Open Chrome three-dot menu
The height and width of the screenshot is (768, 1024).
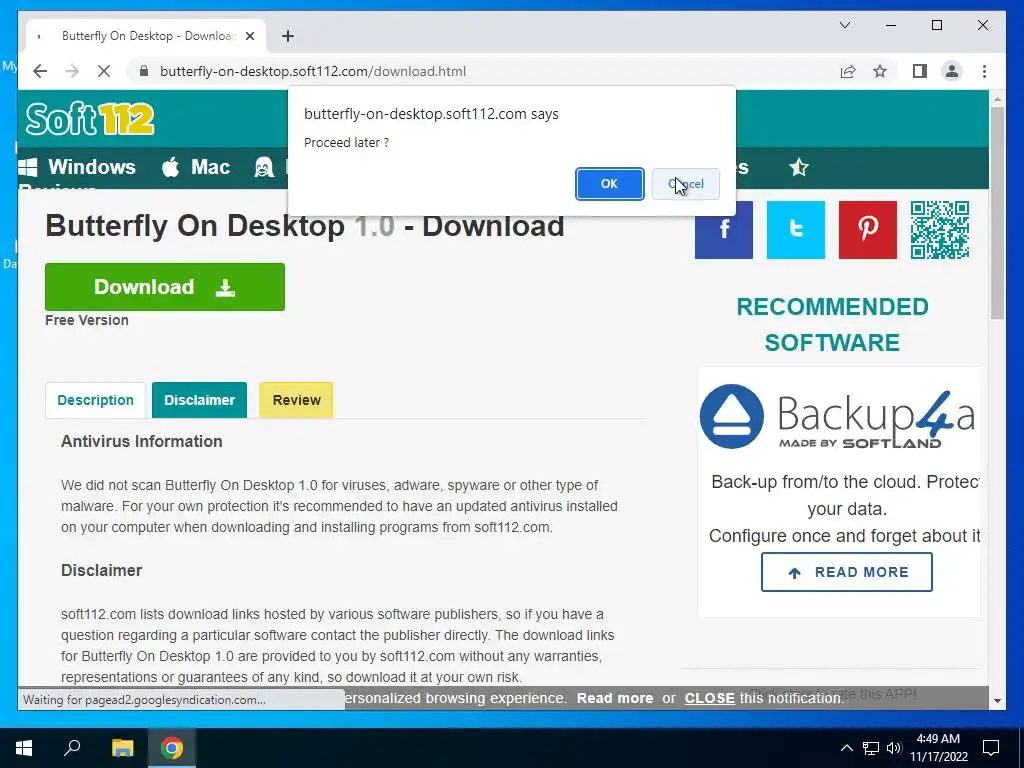pyautogui.click(x=984, y=71)
